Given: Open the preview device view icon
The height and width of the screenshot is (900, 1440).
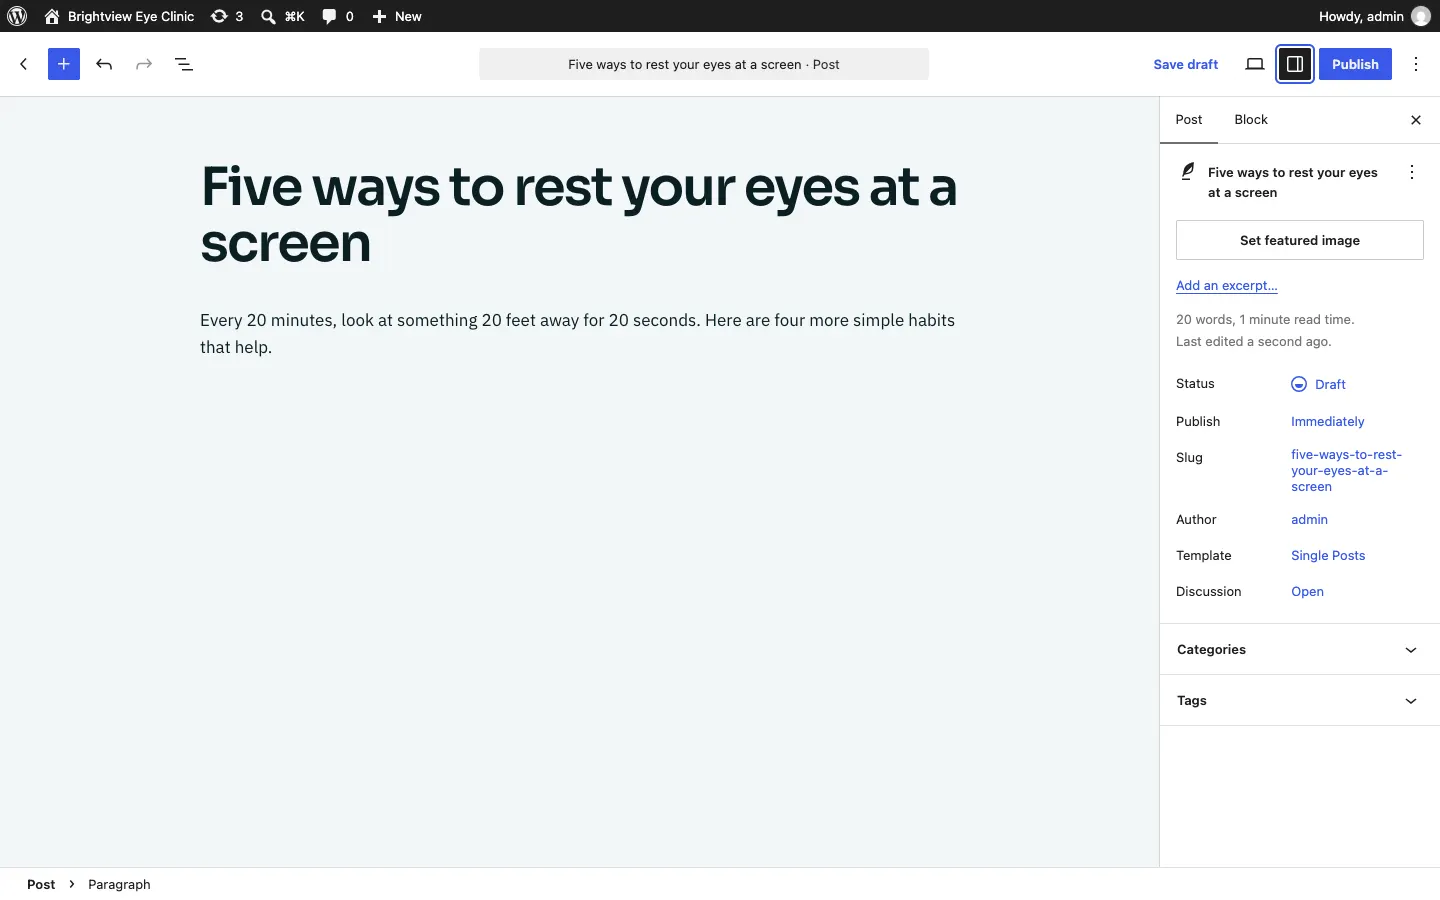Looking at the screenshot, I should click(x=1255, y=64).
